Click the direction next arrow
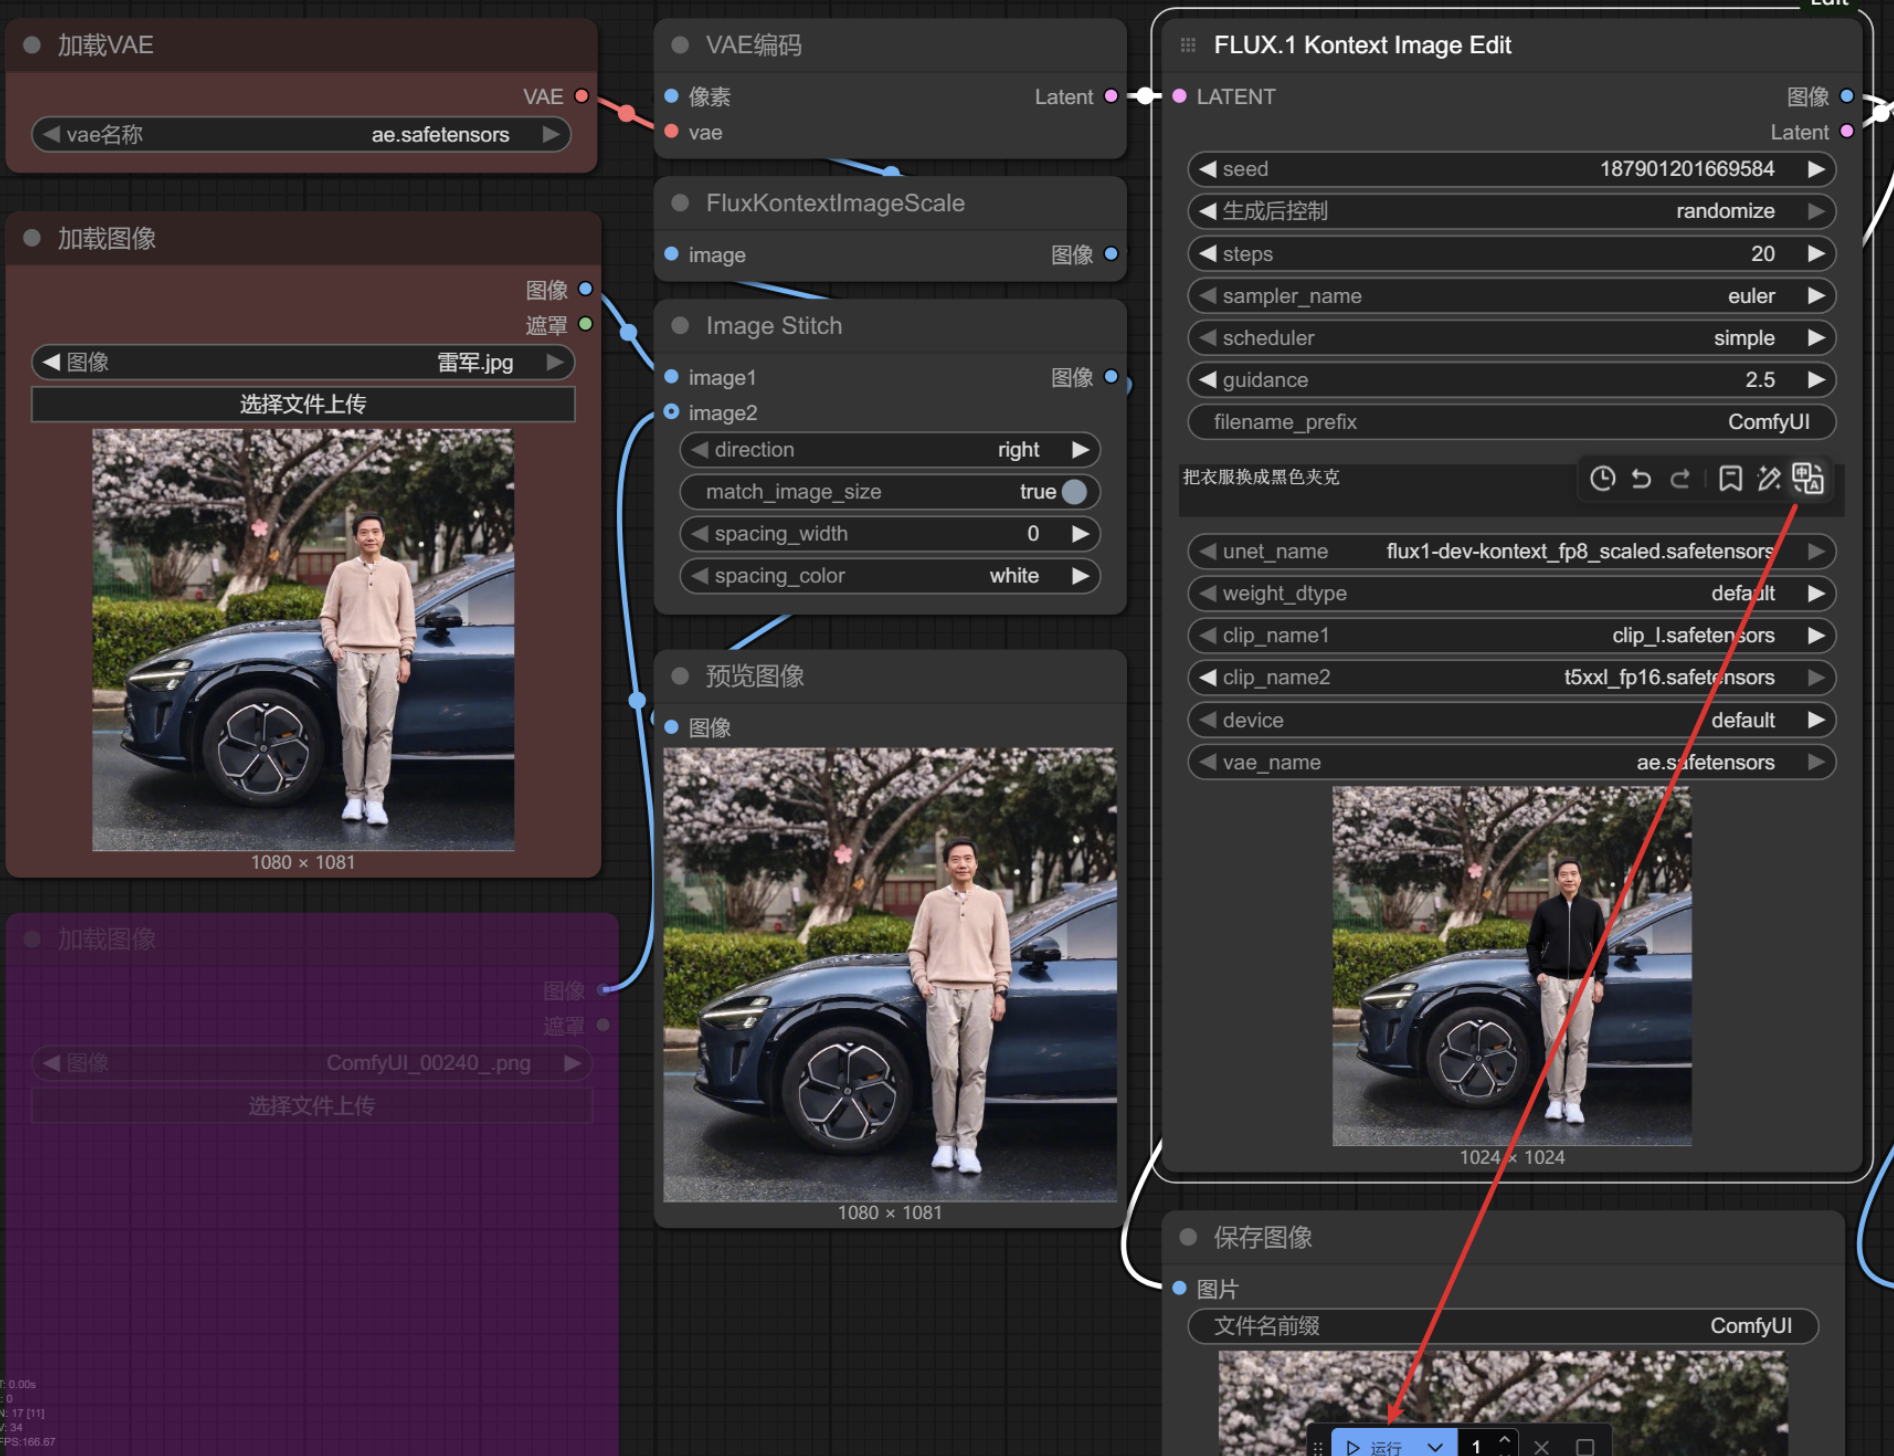 tap(1080, 450)
